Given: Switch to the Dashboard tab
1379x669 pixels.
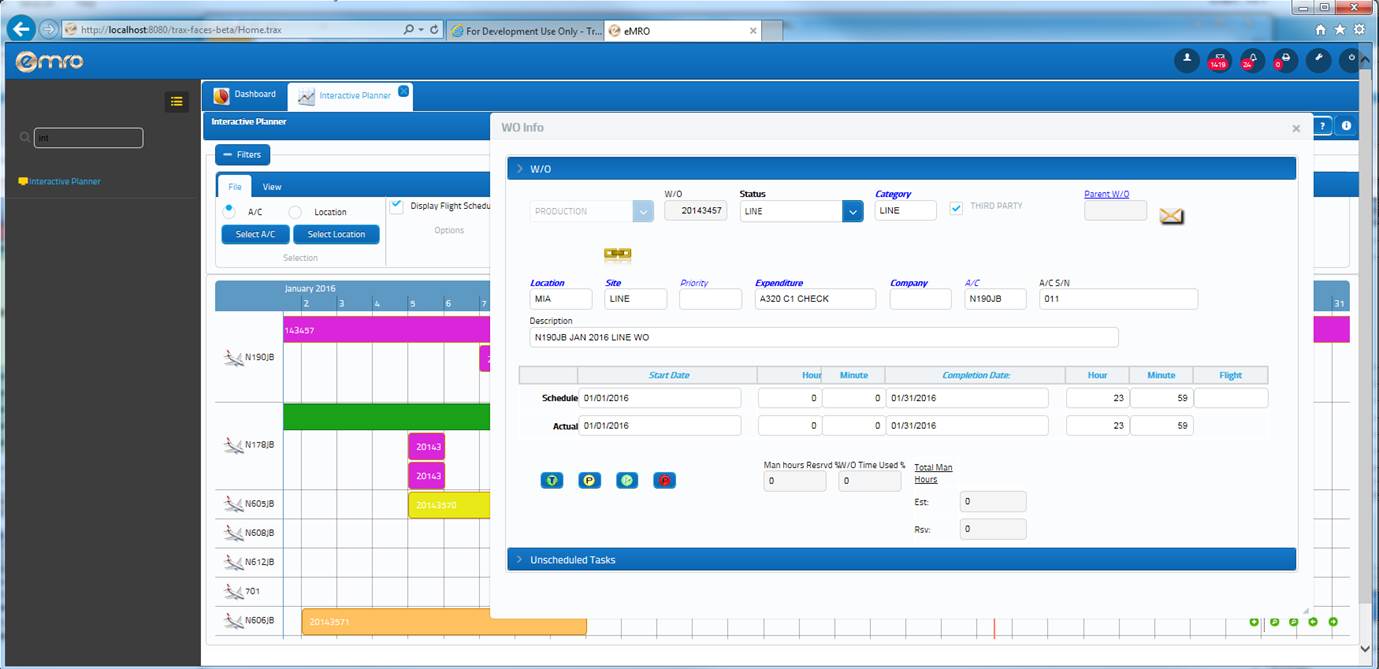Looking at the screenshot, I should pyautogui.click(x=245, y=95).
